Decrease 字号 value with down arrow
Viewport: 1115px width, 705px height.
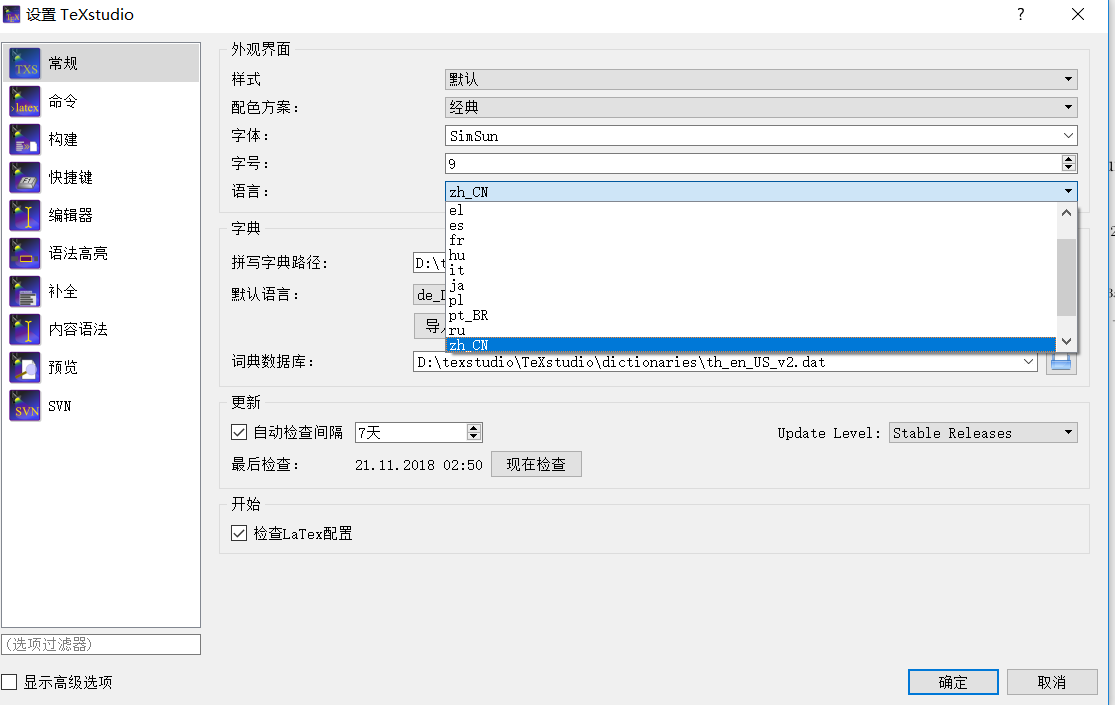[1068, 168]
